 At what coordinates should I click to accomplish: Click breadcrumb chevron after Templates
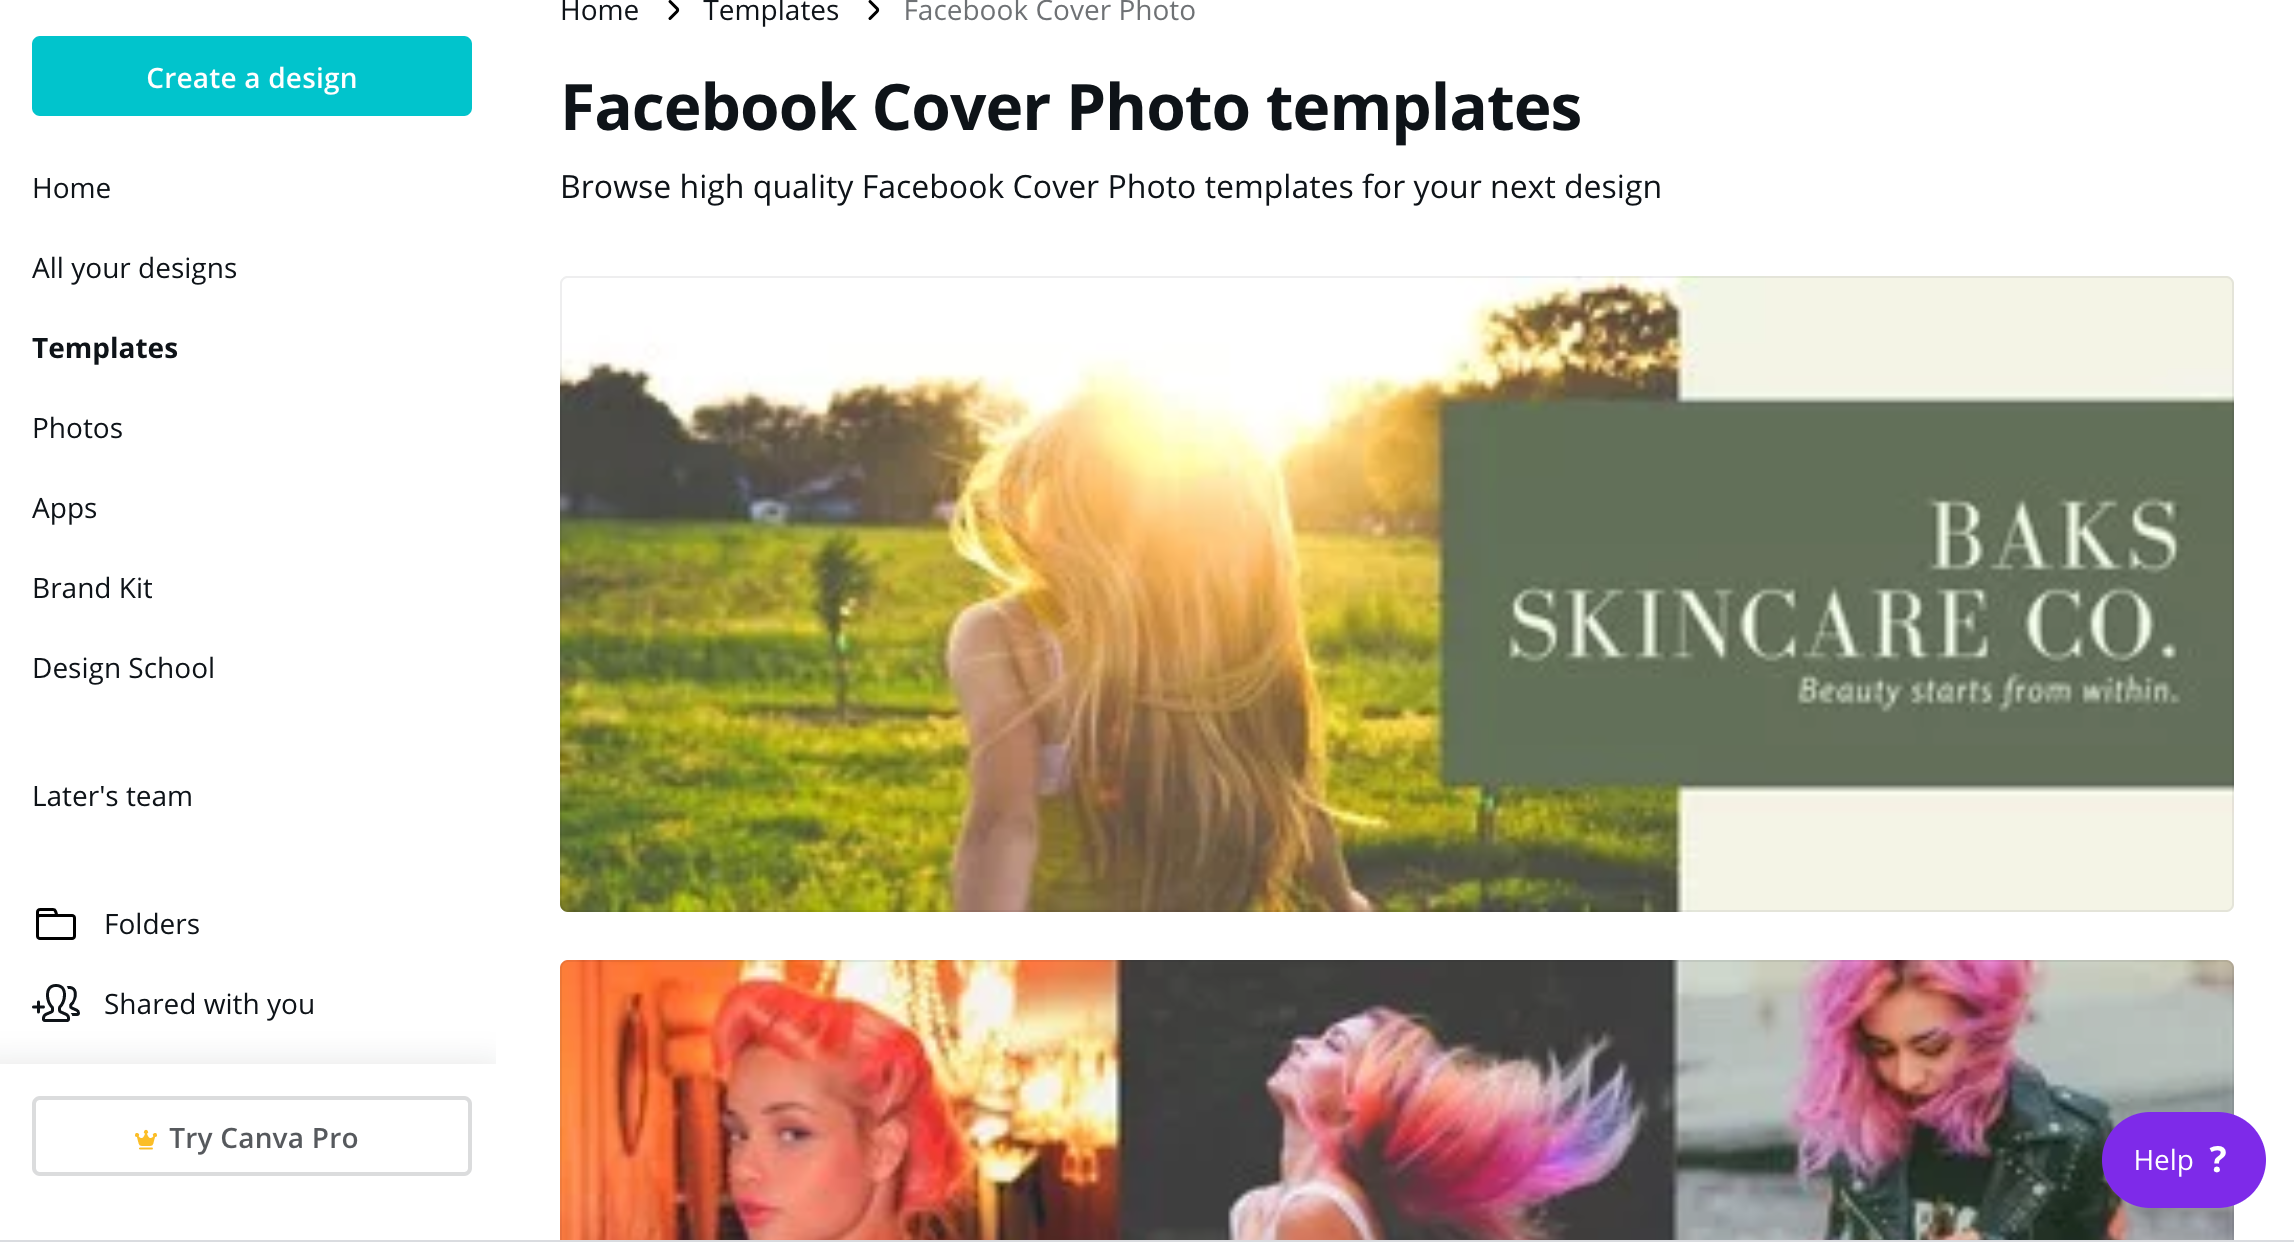coord(874,11)
